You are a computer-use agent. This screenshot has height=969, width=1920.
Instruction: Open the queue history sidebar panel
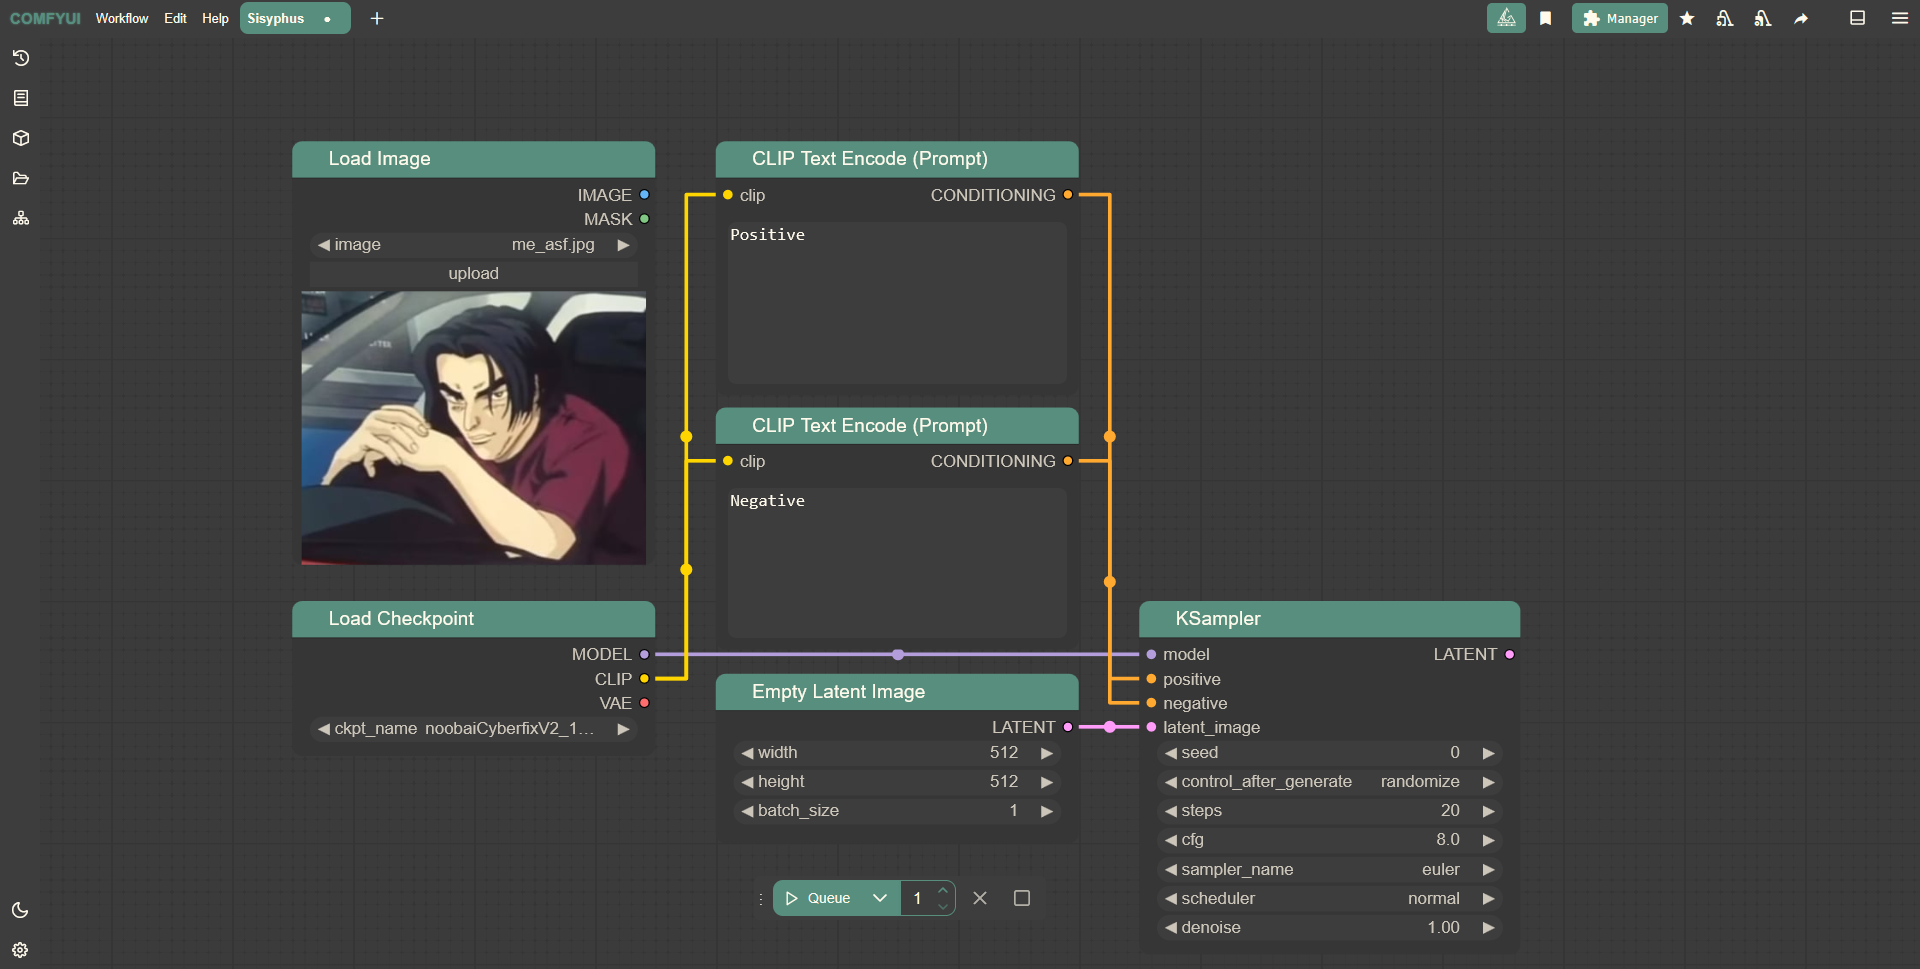tap(21, 58)
